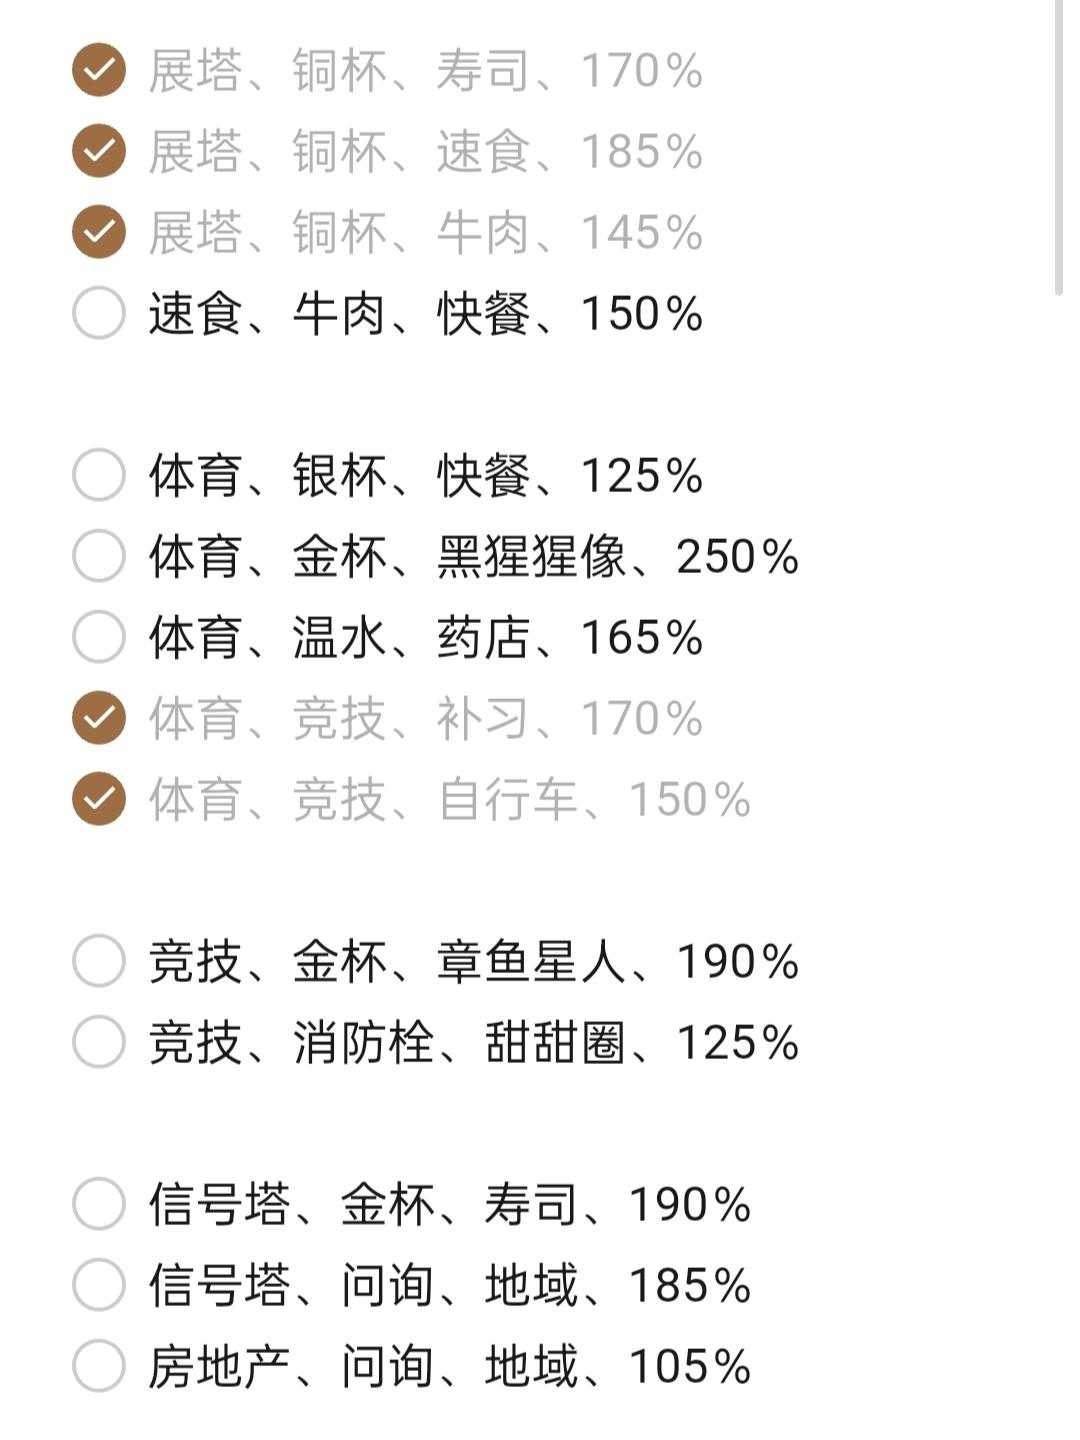The height and width of the screenshot is (1440, 1080).
Task: Click the text 房地产、问询、地域、105%
Action: coord(449,1366)
